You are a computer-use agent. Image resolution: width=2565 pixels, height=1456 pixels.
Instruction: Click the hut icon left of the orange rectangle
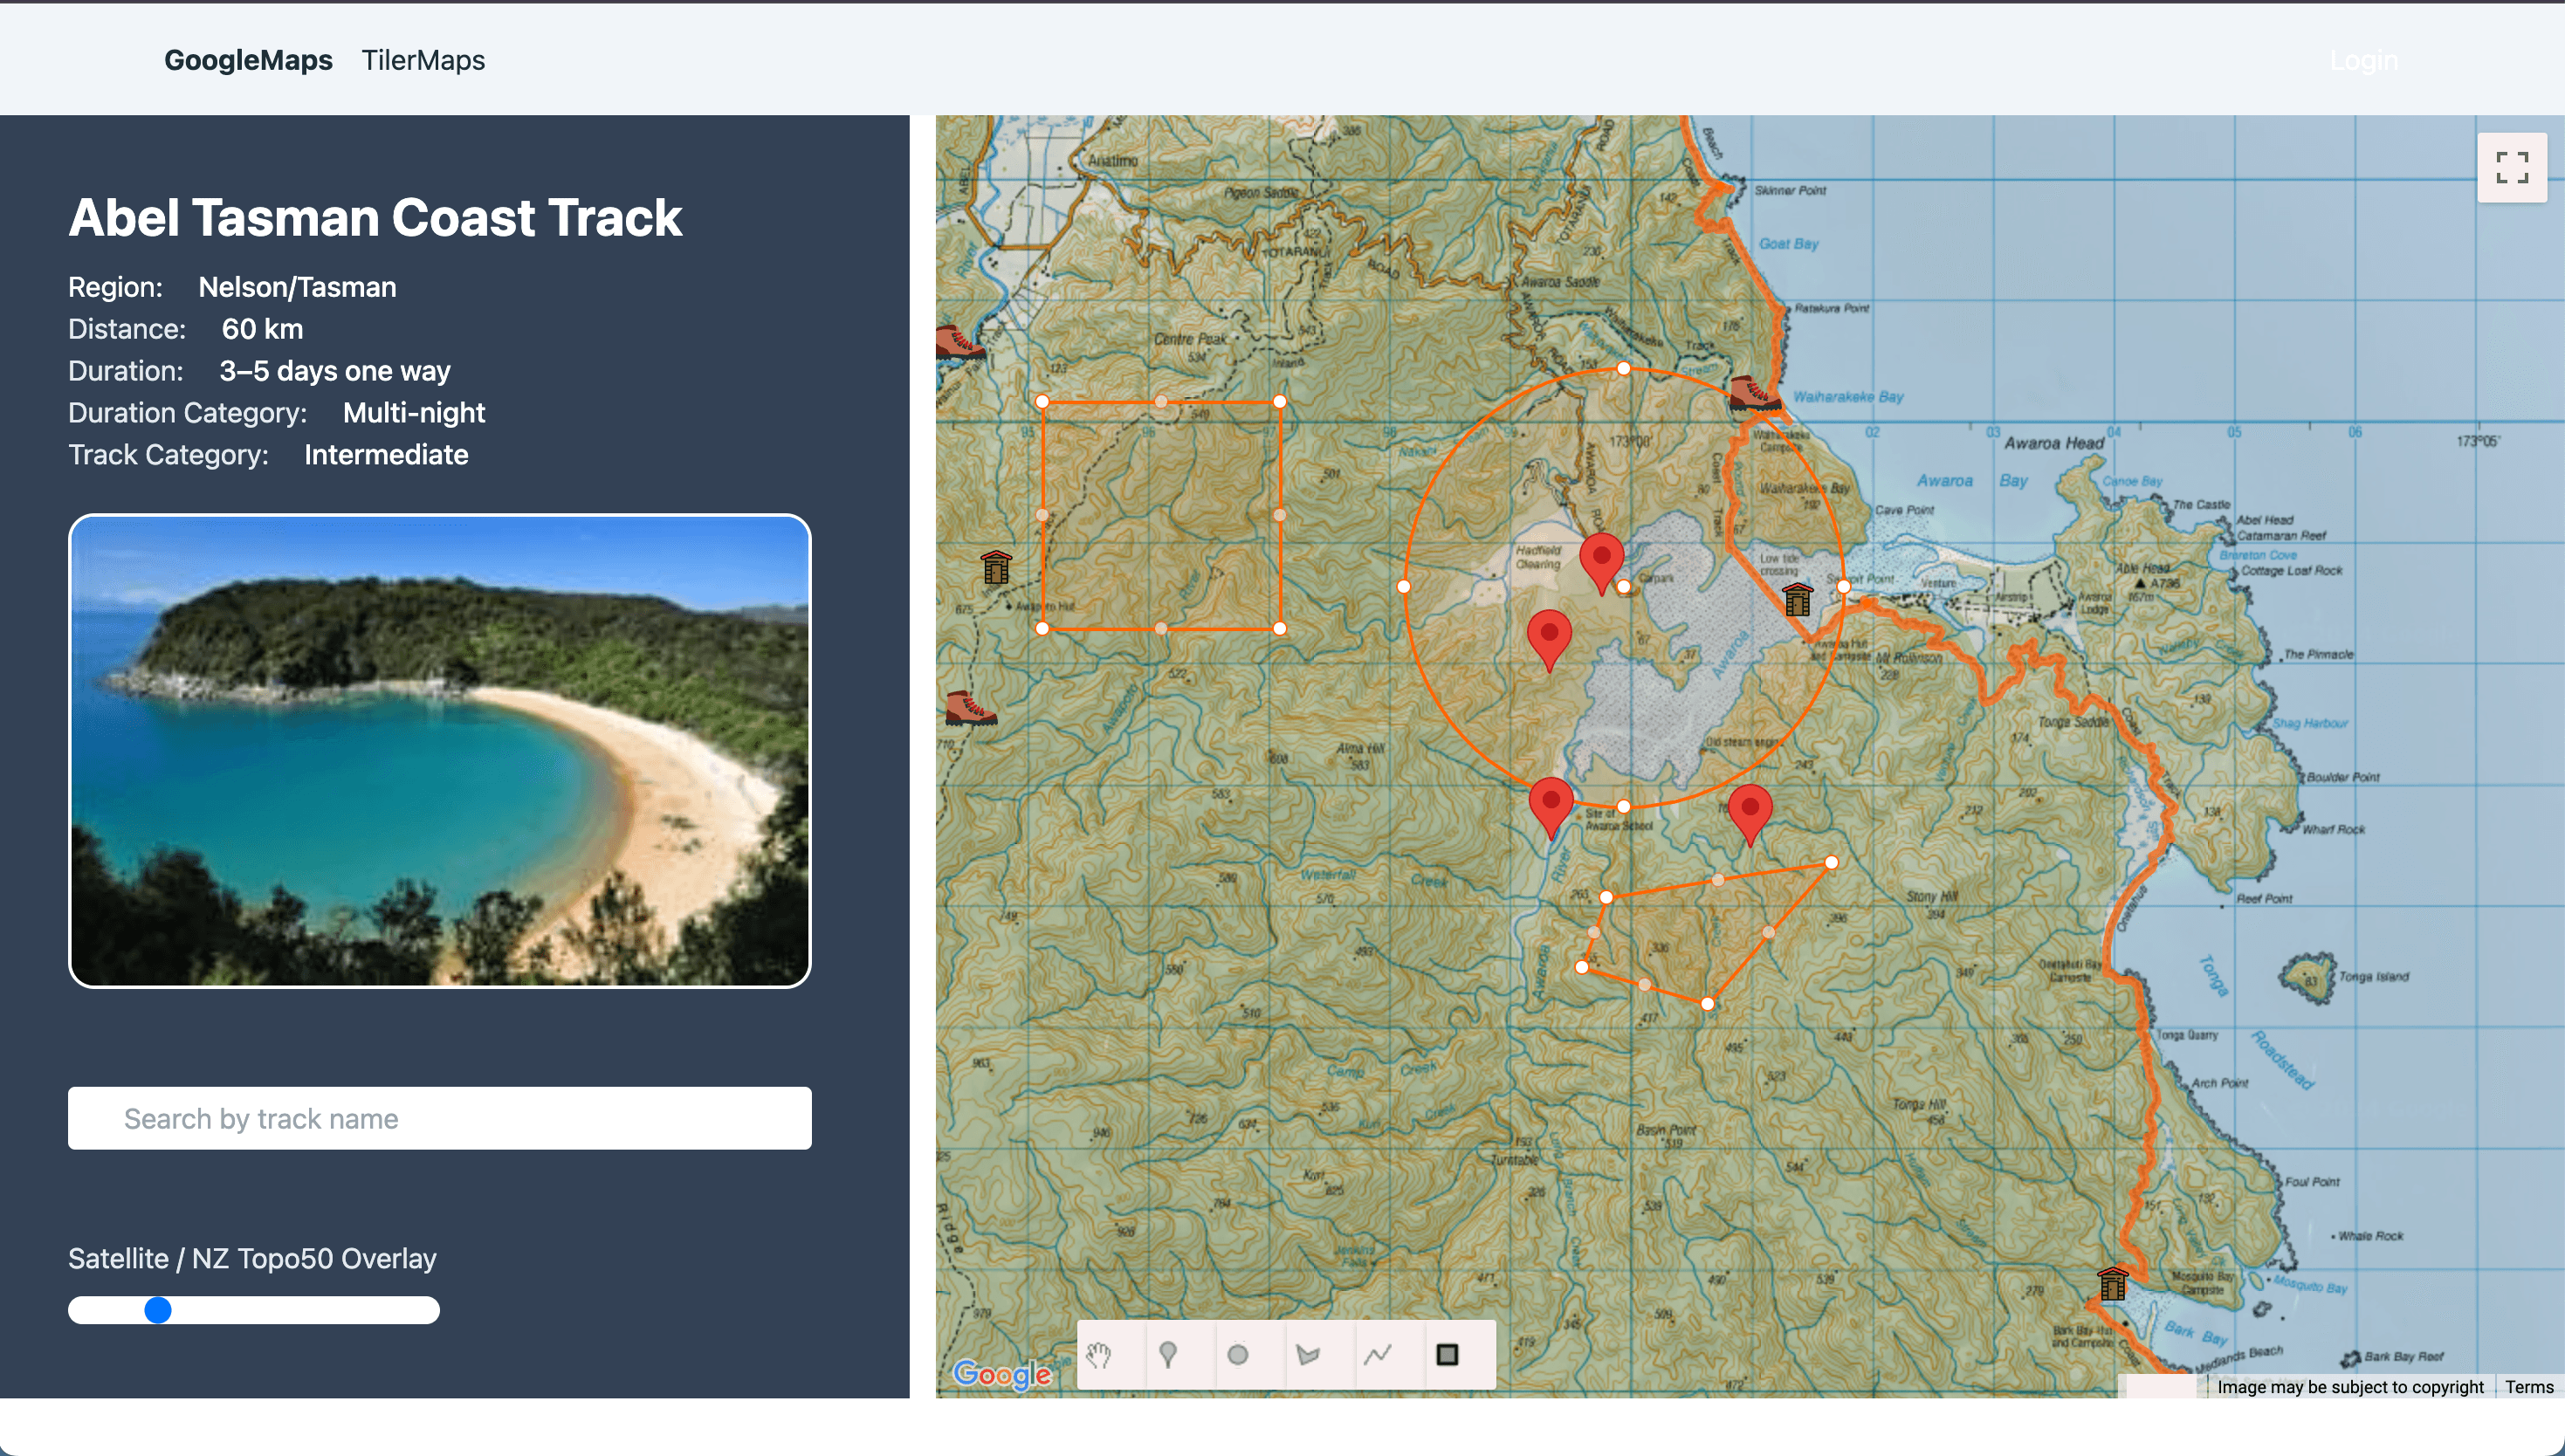(x=996, y=567)
